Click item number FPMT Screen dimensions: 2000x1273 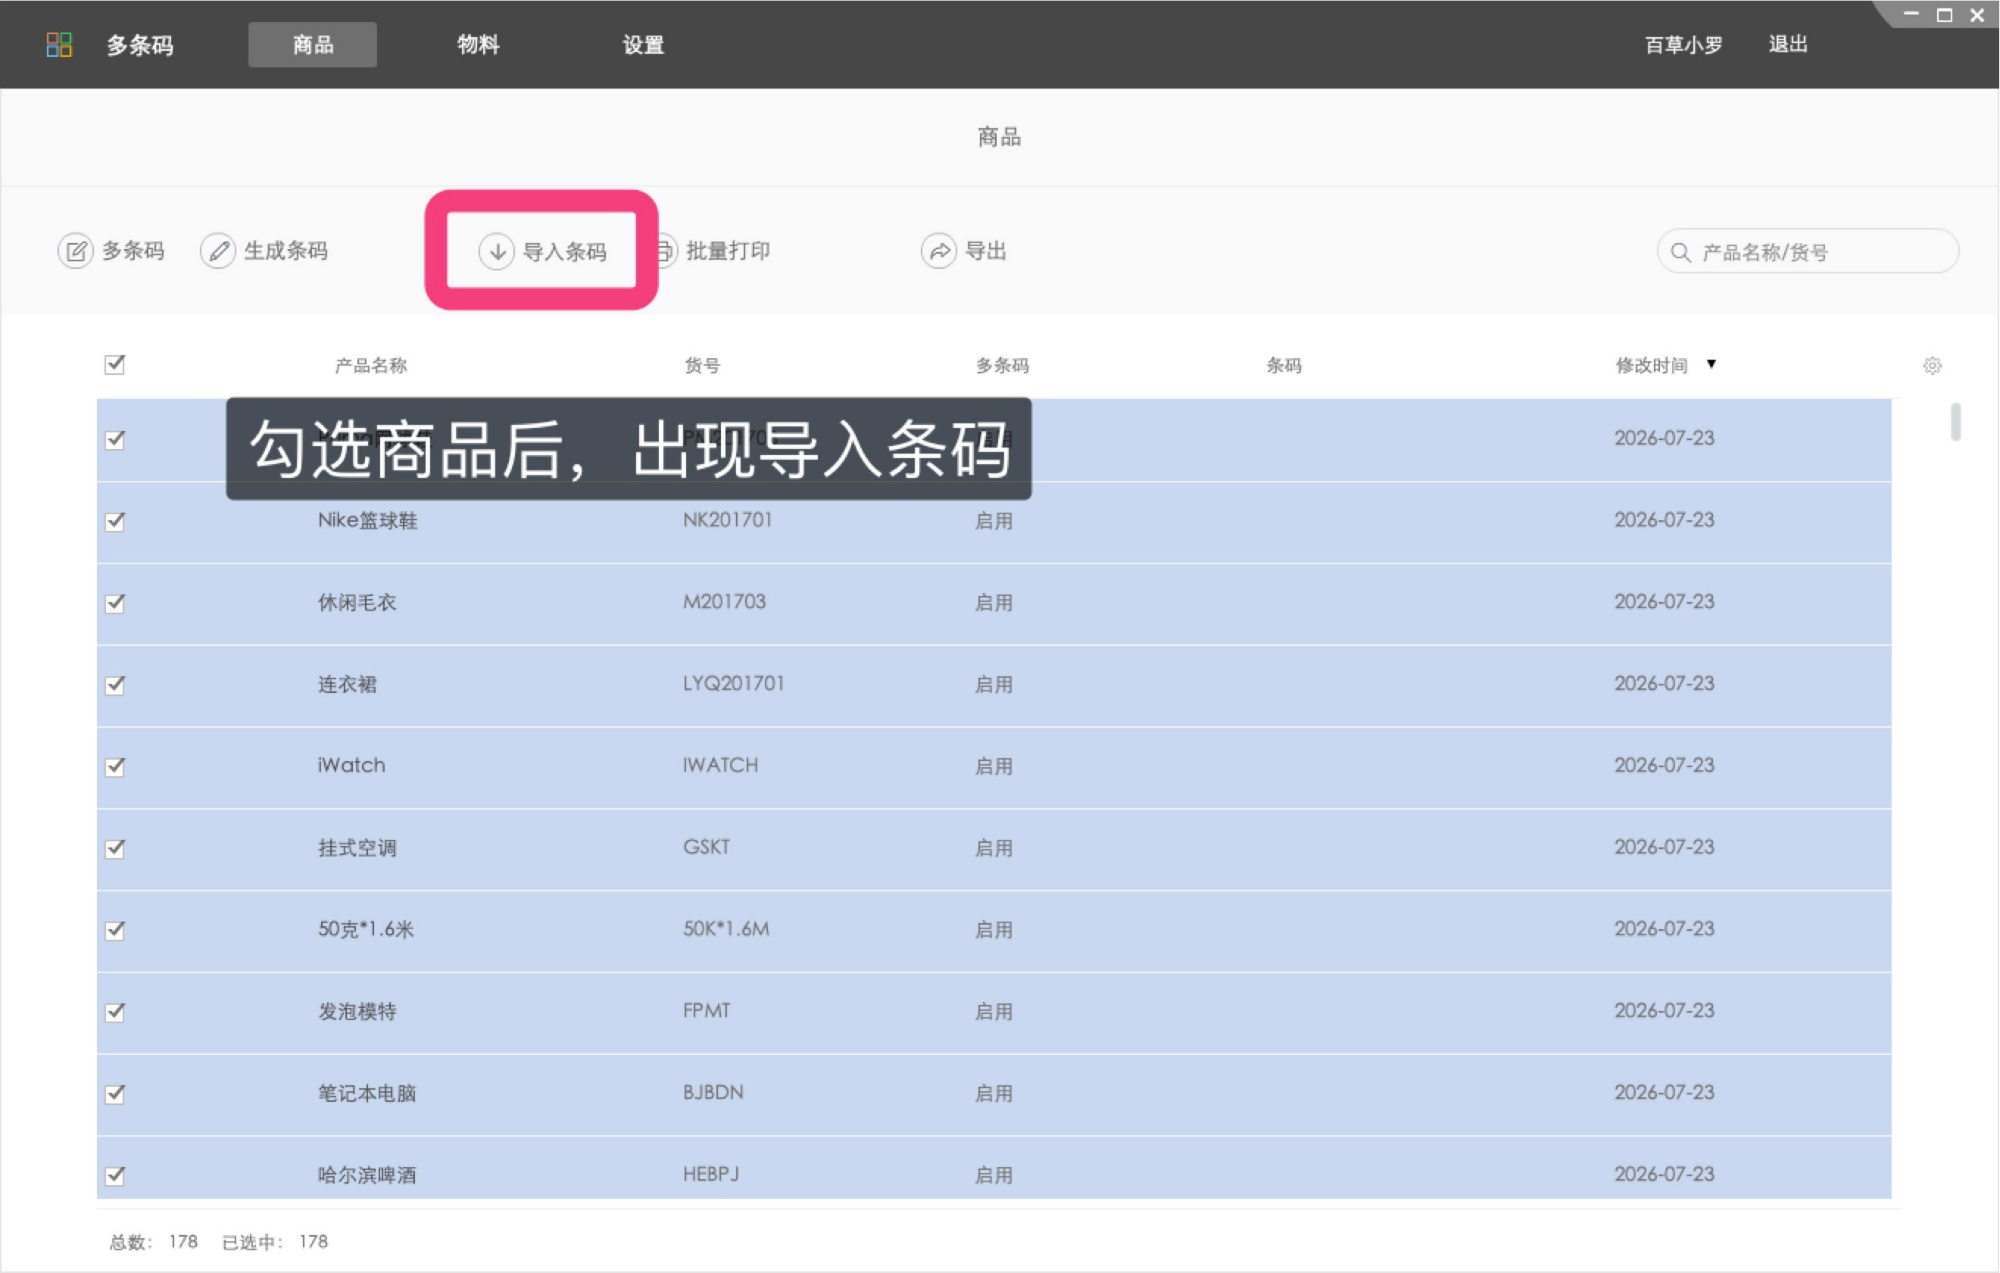pyautogui.click(x=706, y=1011)
